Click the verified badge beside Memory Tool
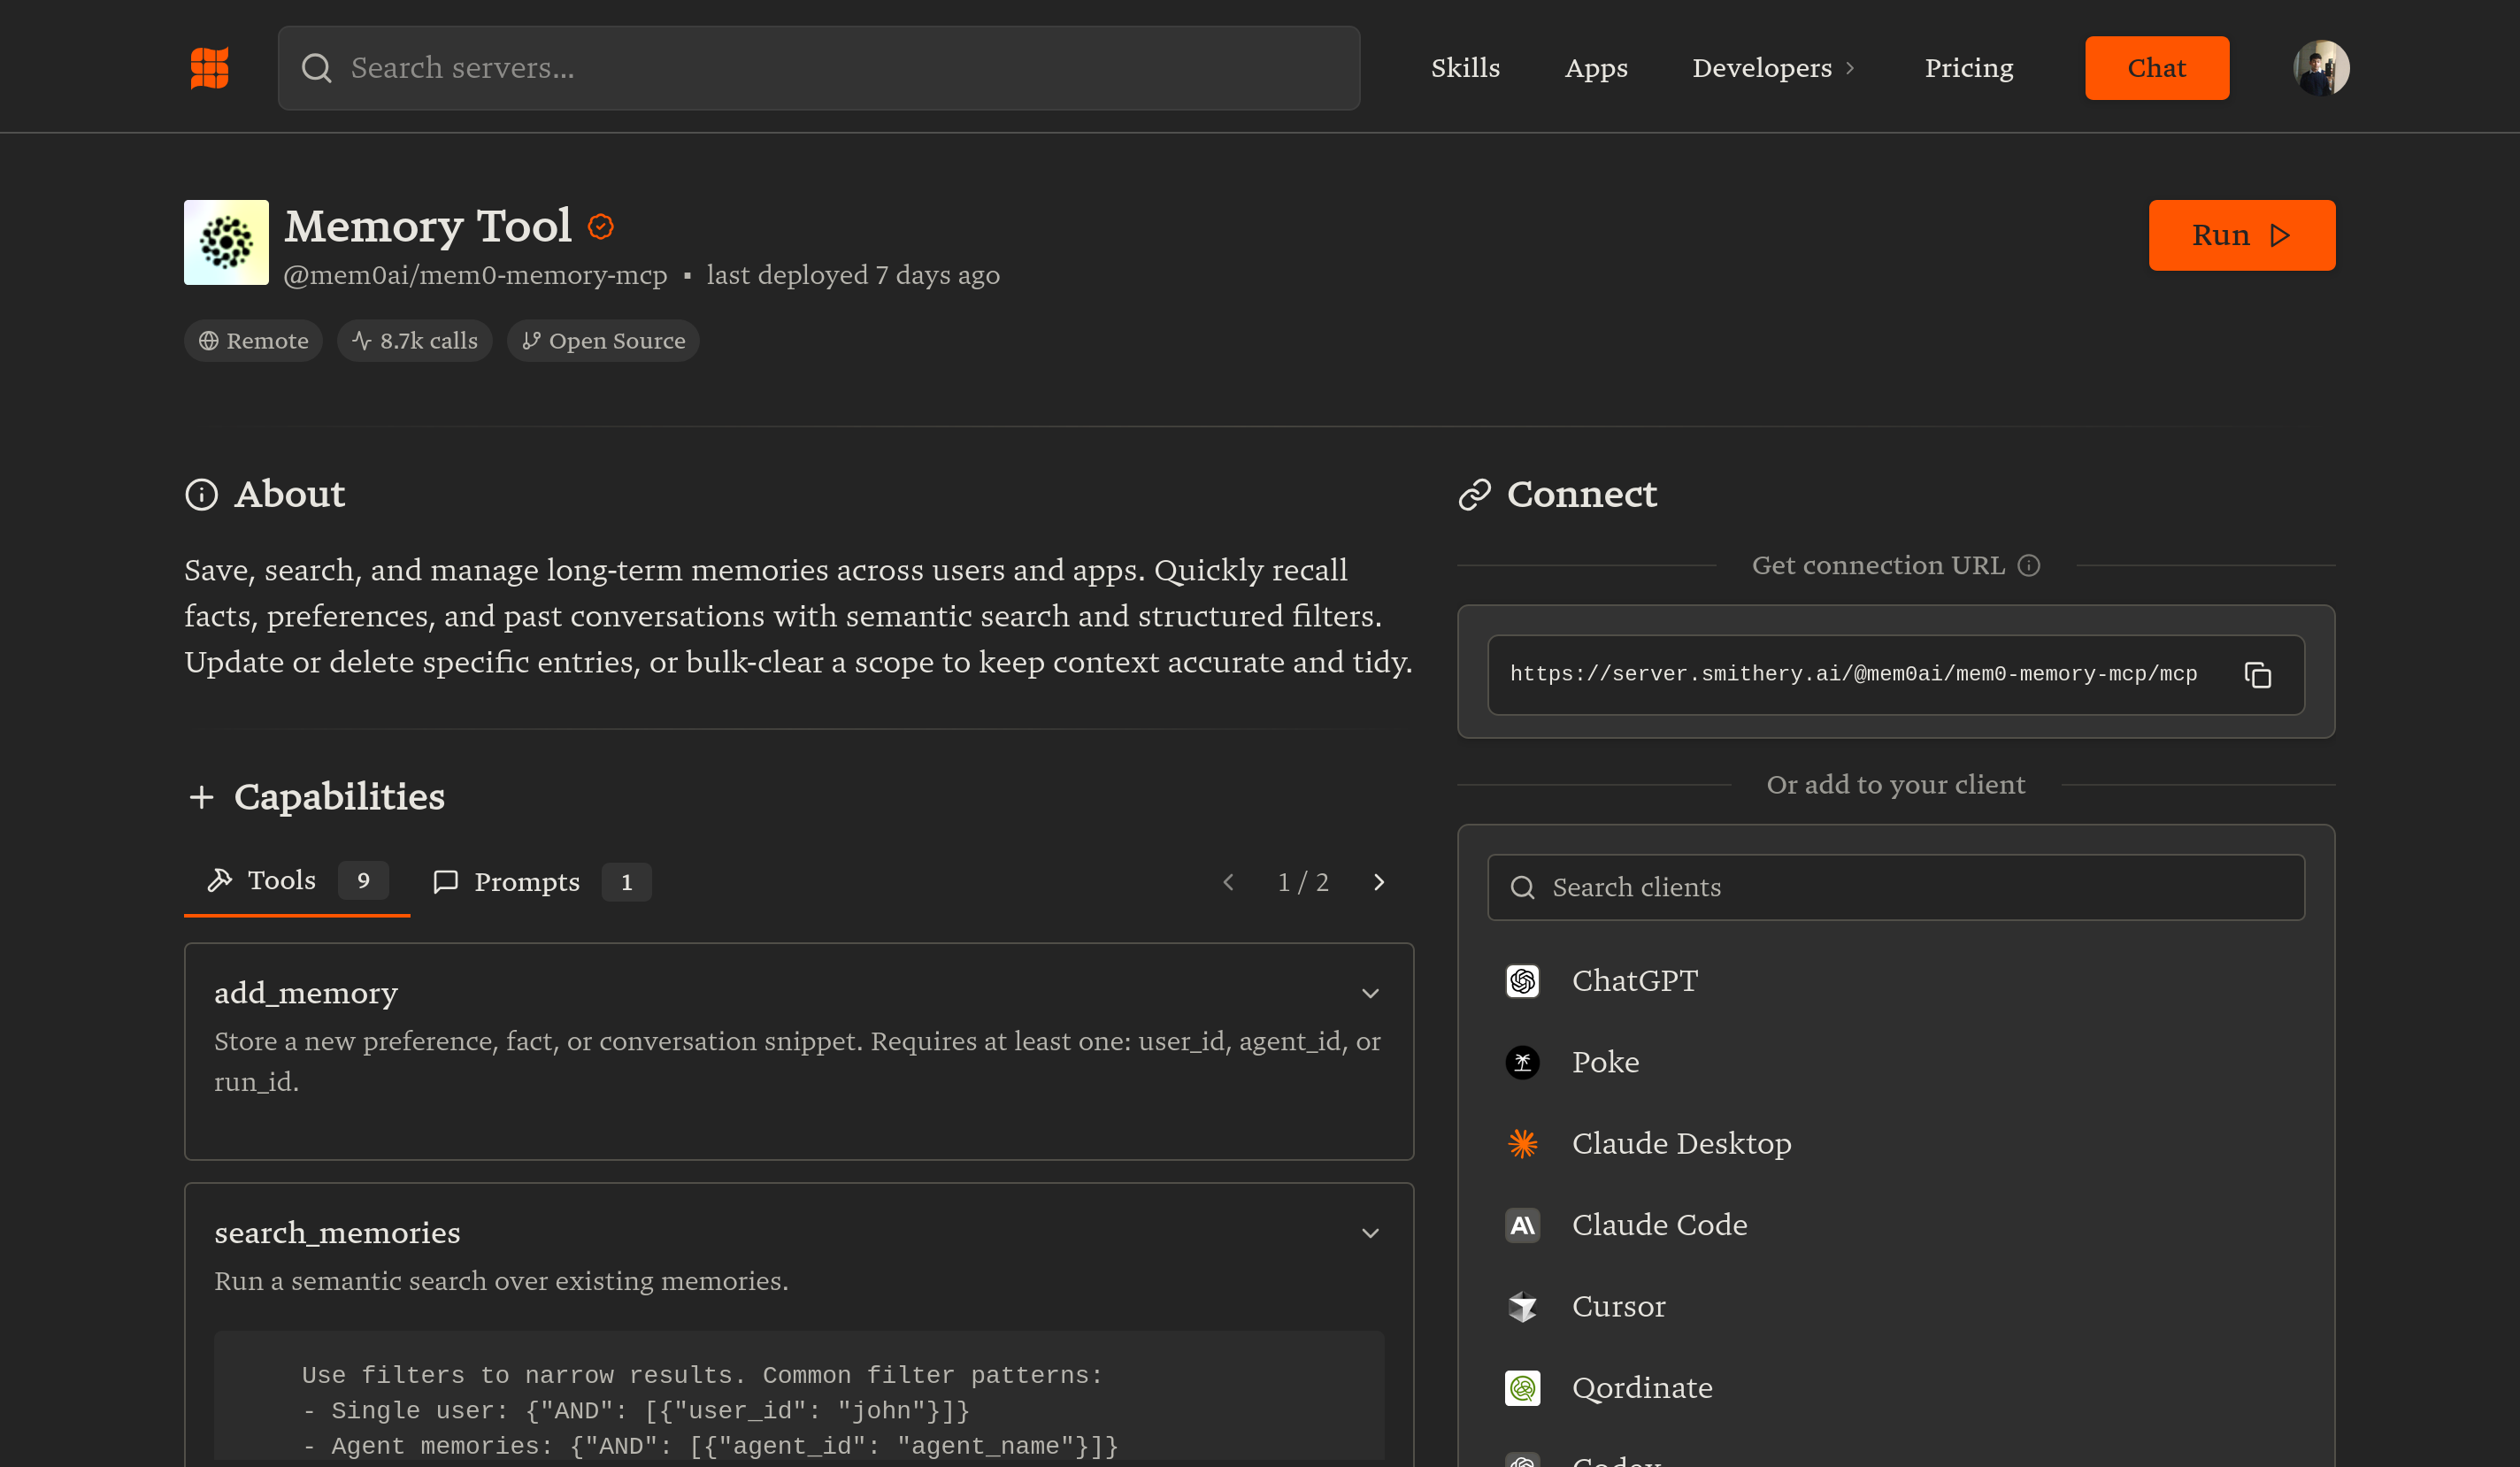 pyautogui.click(x=600, y=227)
